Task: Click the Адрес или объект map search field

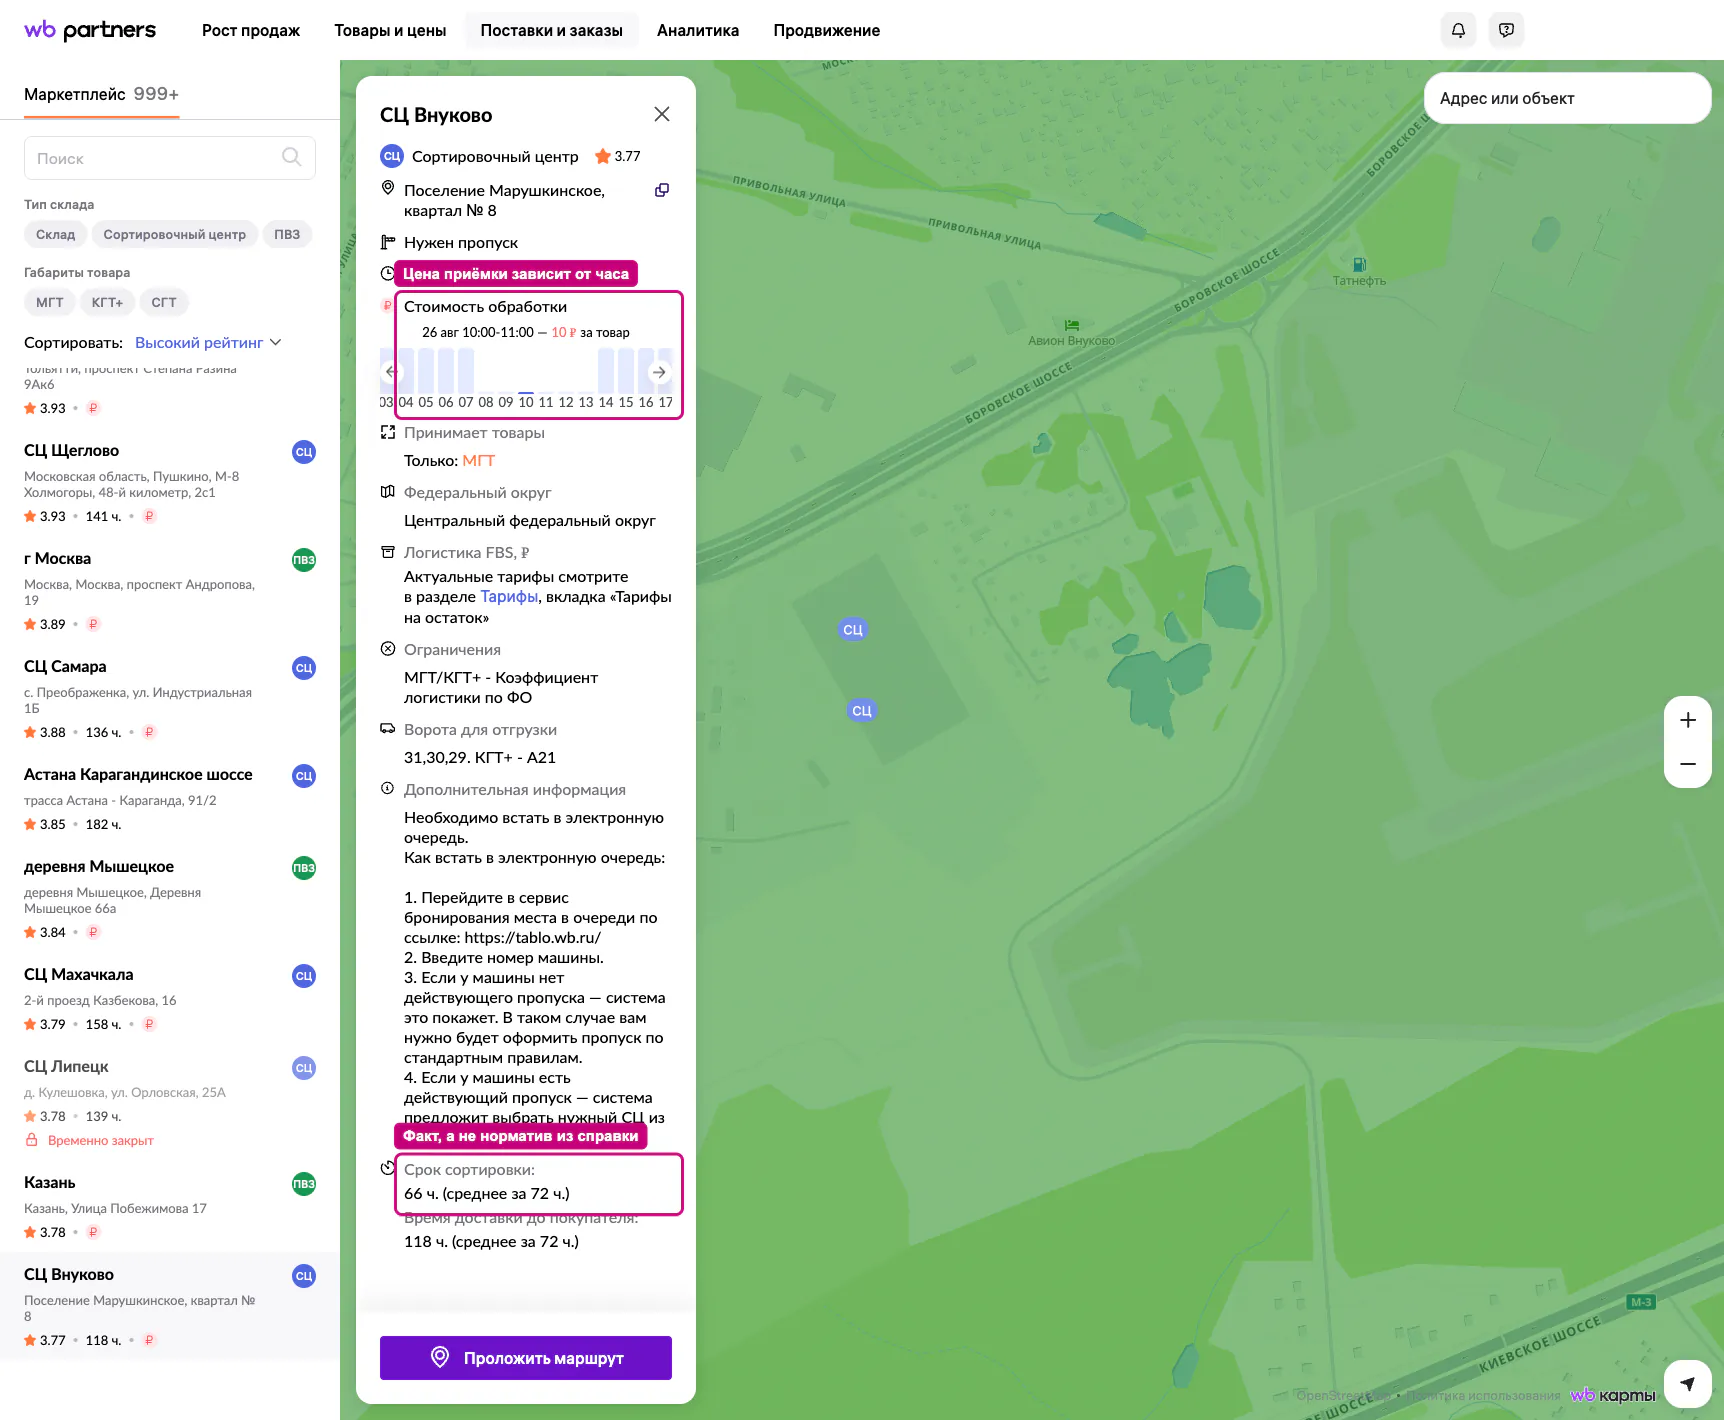Action: click(1567, 98)
